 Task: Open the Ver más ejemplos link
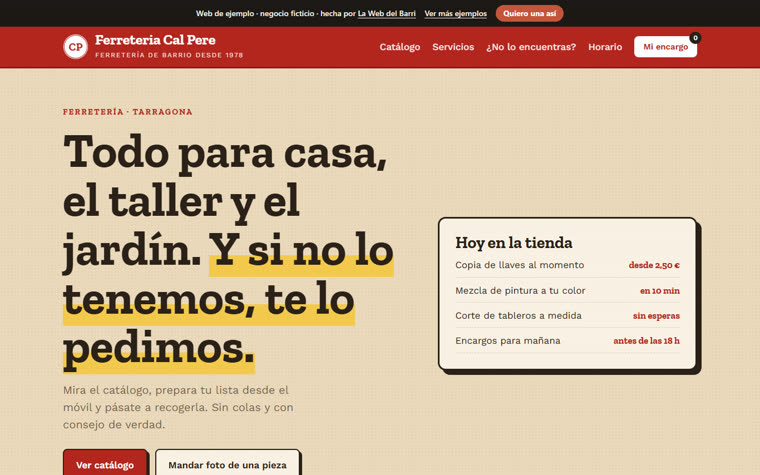(x=456, y=14)
